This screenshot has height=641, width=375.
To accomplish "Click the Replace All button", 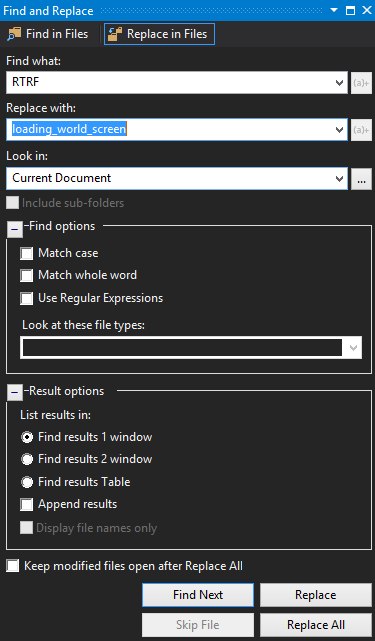I will click(x=316, y=625).
